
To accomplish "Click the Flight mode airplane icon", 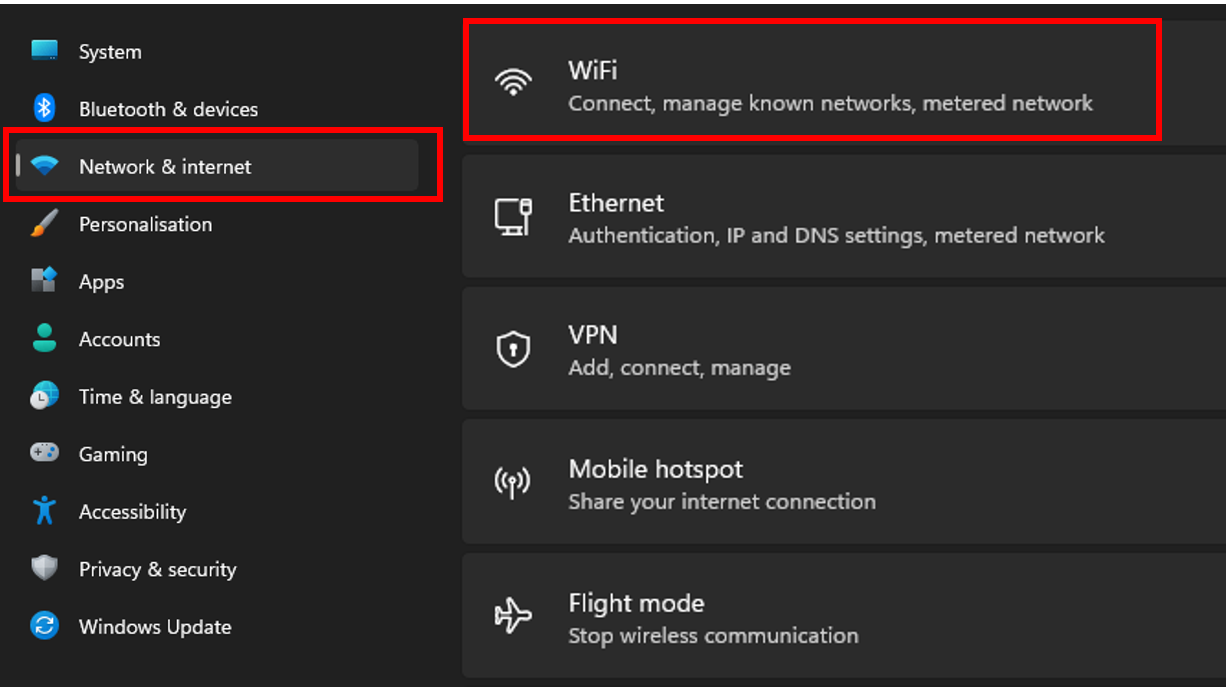I will [x=514, y=616].
